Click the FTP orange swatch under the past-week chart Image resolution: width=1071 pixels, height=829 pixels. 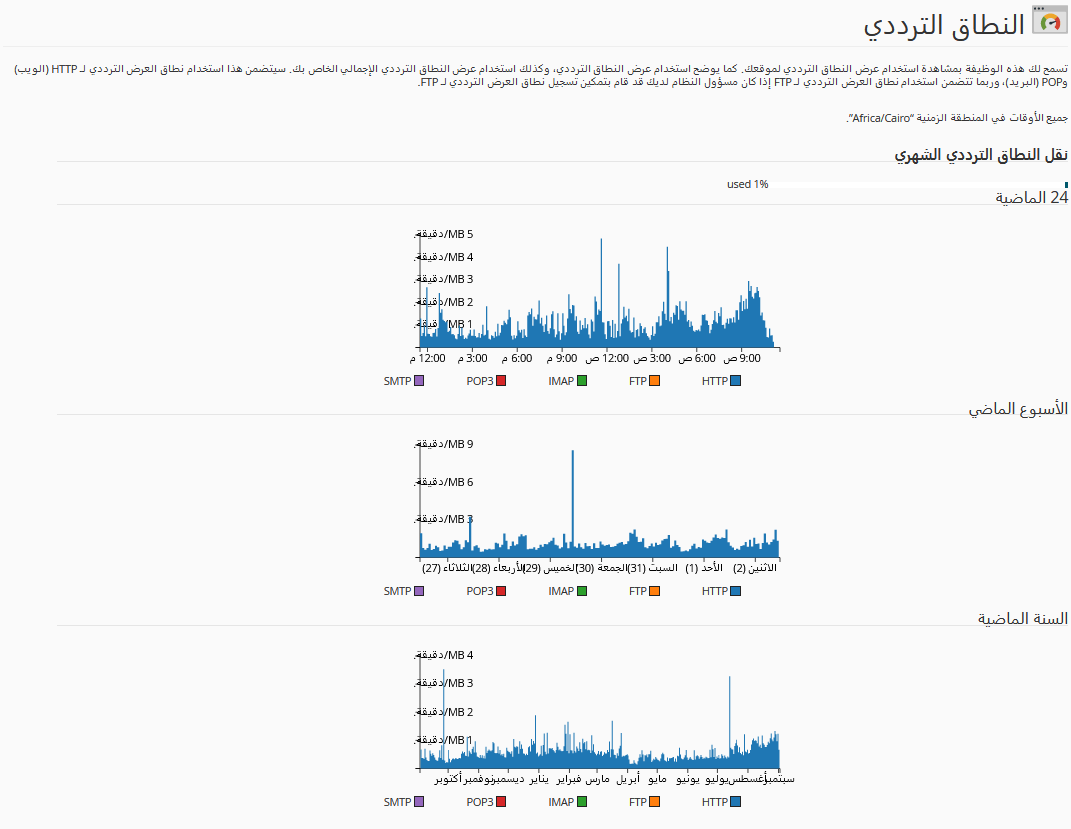click(x=655, y=591)
